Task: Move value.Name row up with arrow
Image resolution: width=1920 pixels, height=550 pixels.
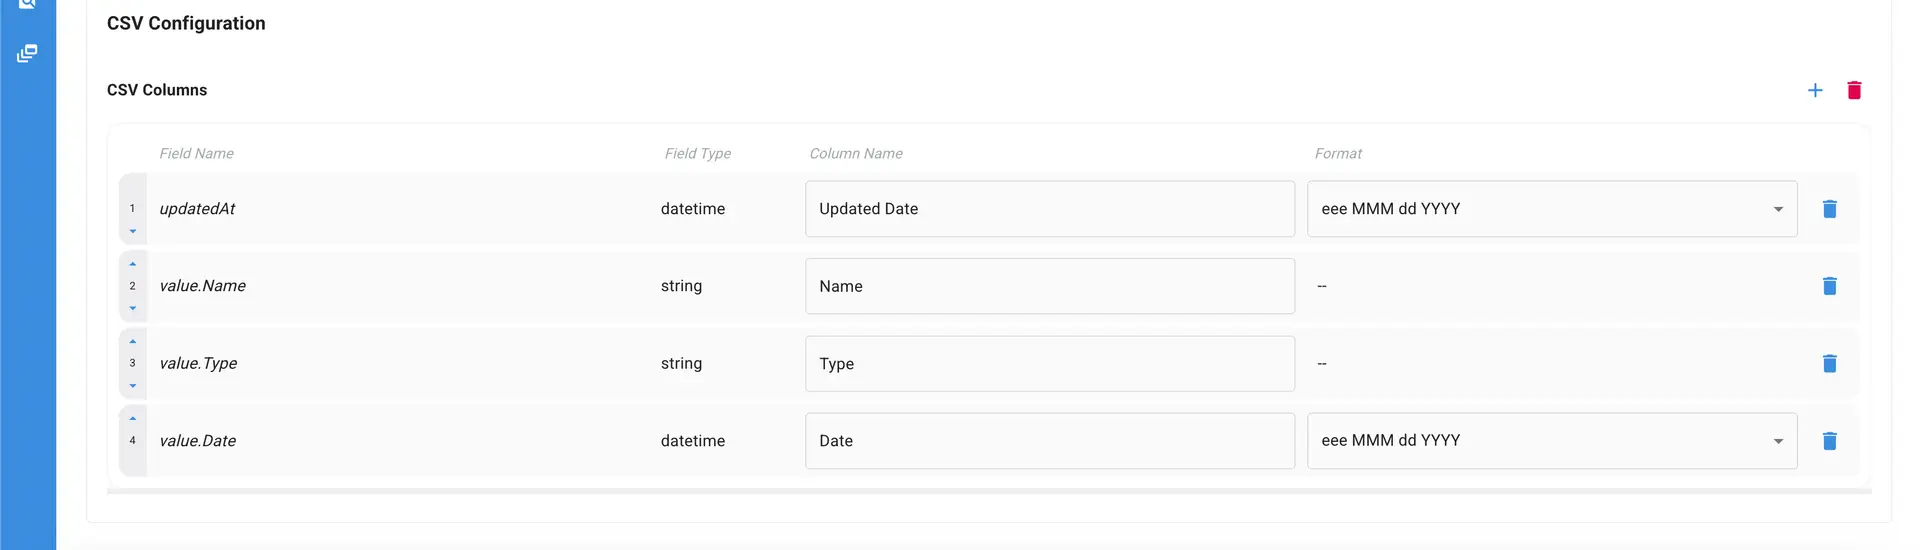Action: click(x=132, y=264)
